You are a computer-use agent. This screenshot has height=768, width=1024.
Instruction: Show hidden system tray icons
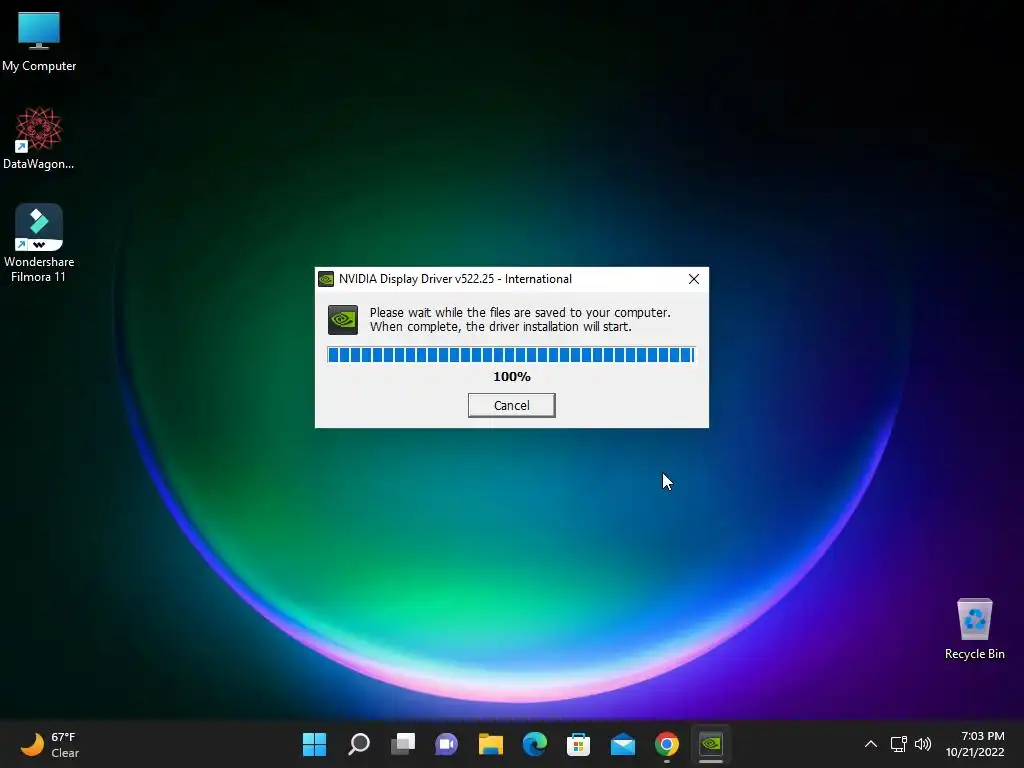(x=871, y=744)
